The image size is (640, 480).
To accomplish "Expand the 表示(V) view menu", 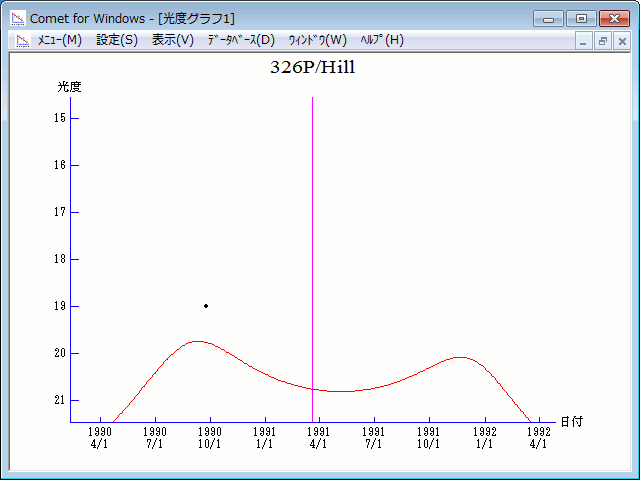I will pos(173,40).
